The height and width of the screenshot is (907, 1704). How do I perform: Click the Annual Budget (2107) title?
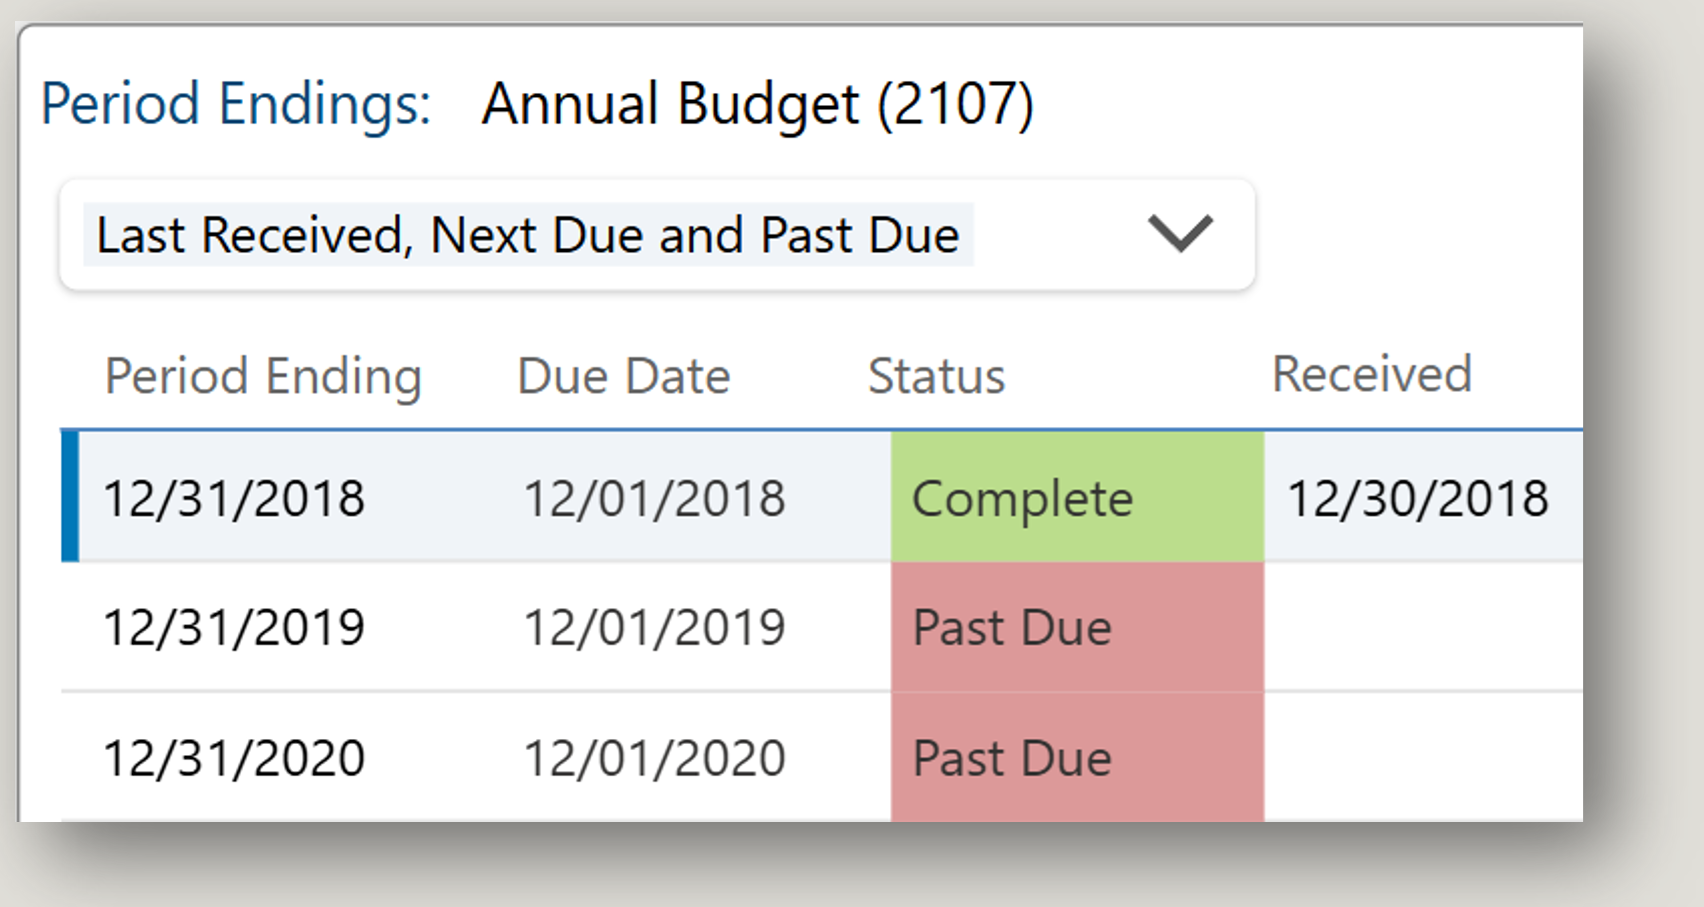(x=757, y=104)
